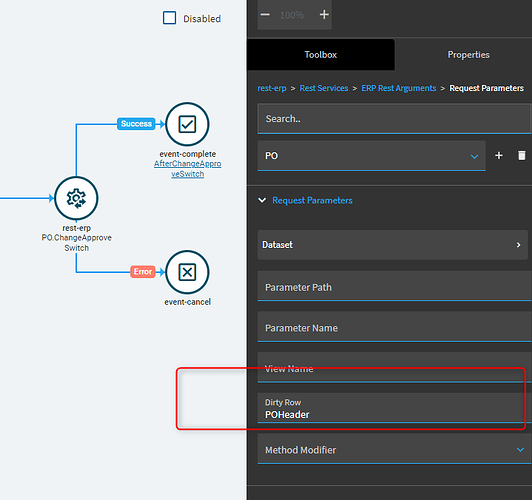
Task: Open the PO dropdown
Action: click(372, 156)
